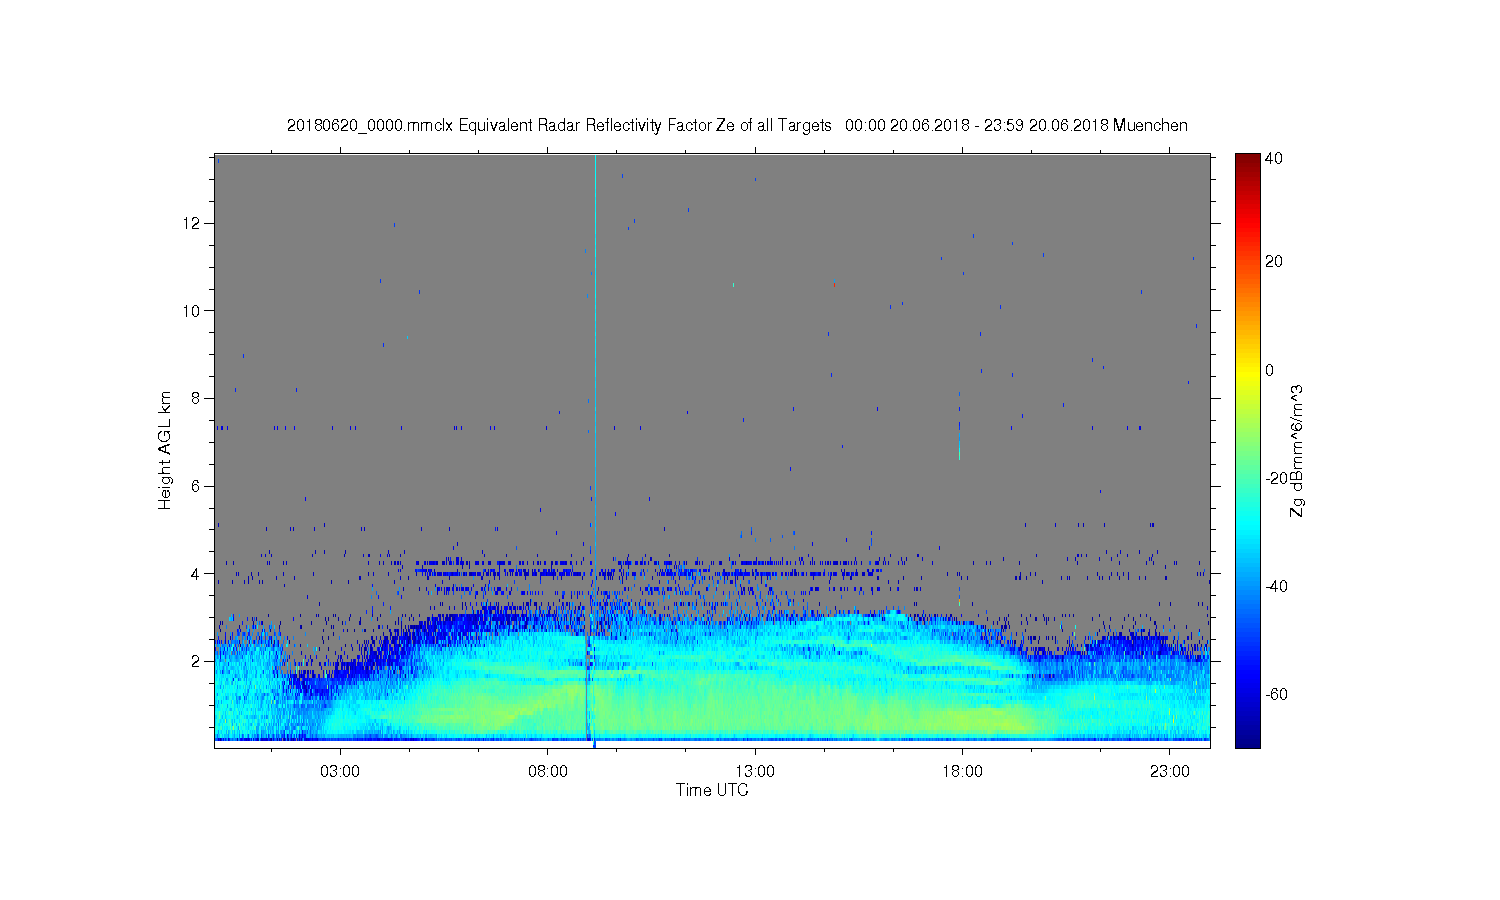This screenshot has width=1500, height=900.
Task: Click the height tick label 6
Action: [196, 486]
